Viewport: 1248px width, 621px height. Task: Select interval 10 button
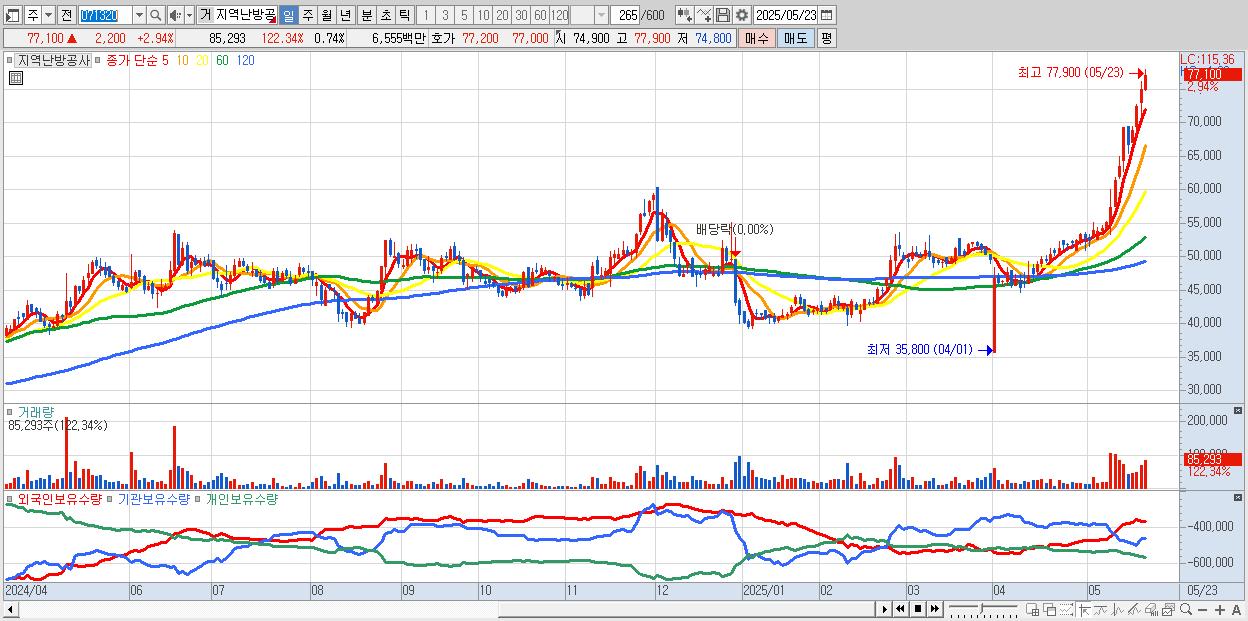coord(484,15)
